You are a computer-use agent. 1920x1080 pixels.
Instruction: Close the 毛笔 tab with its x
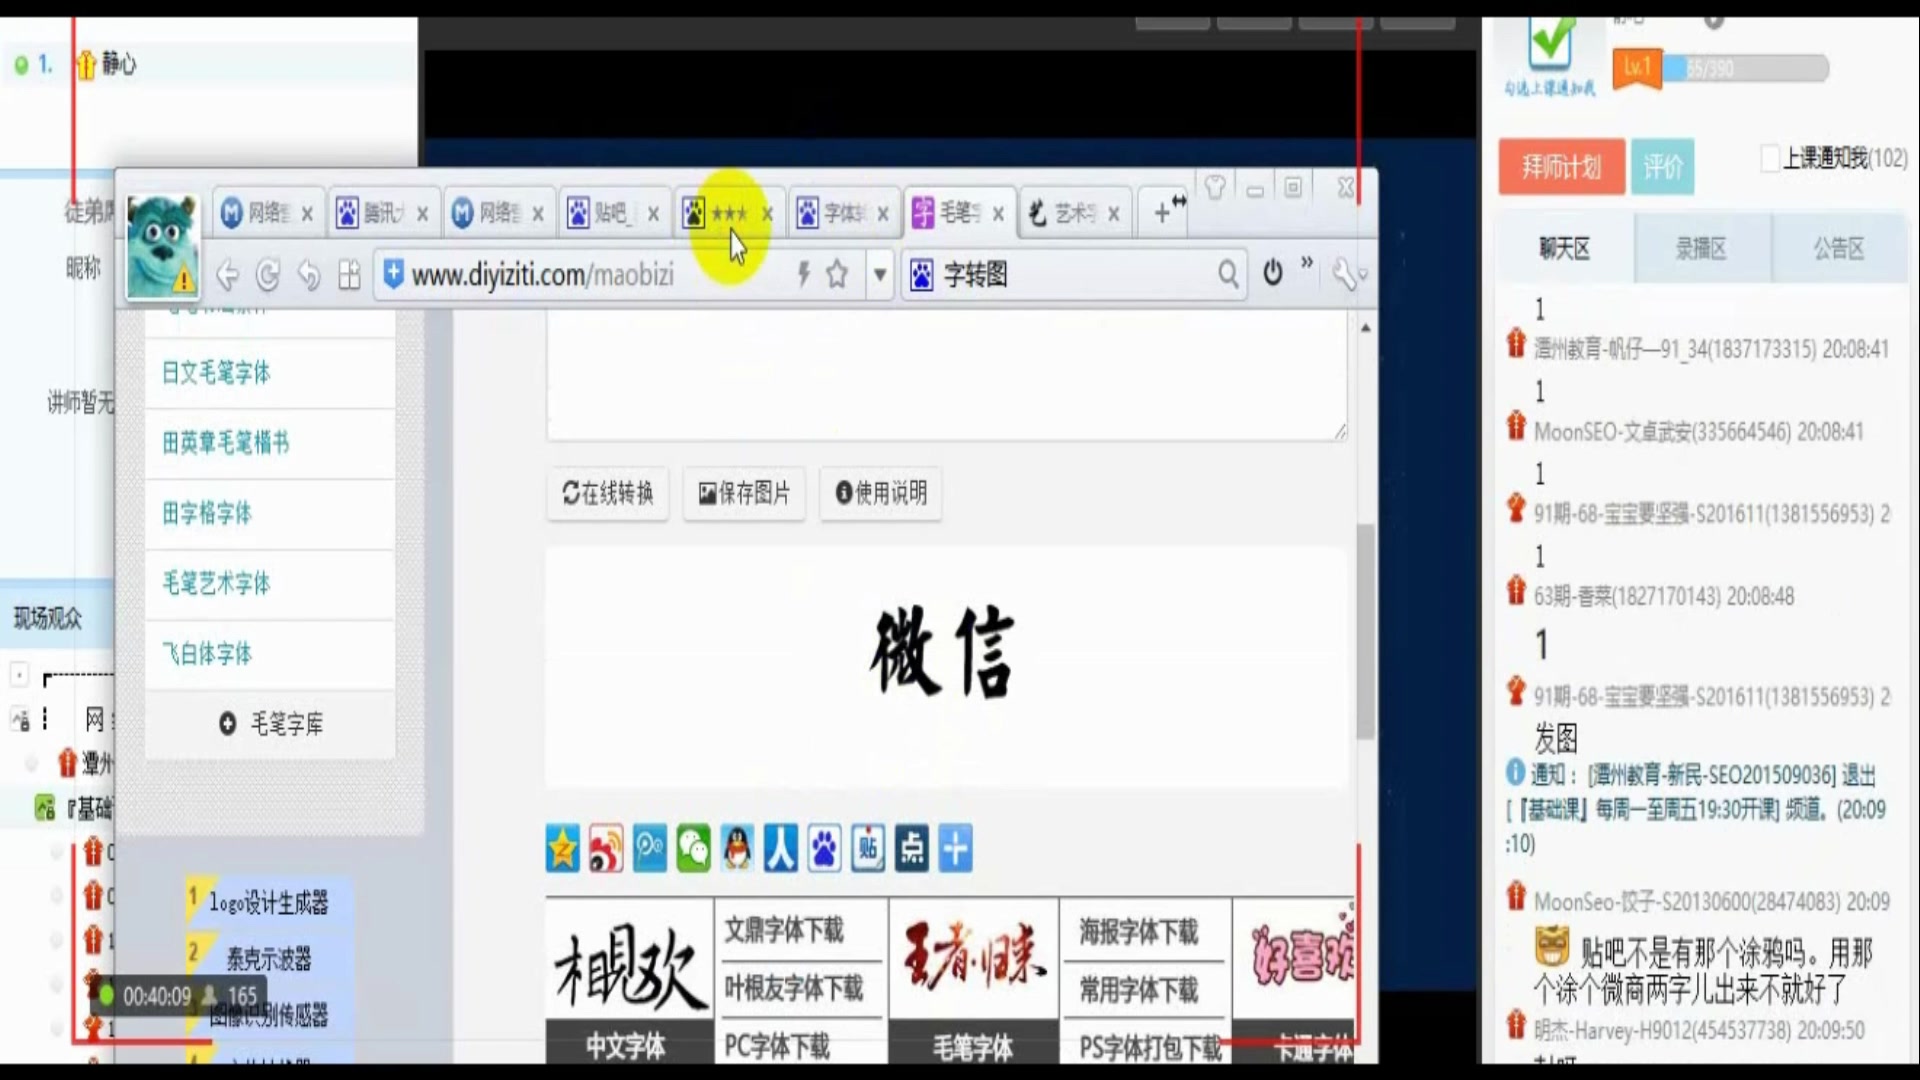[x=998, y=213]
